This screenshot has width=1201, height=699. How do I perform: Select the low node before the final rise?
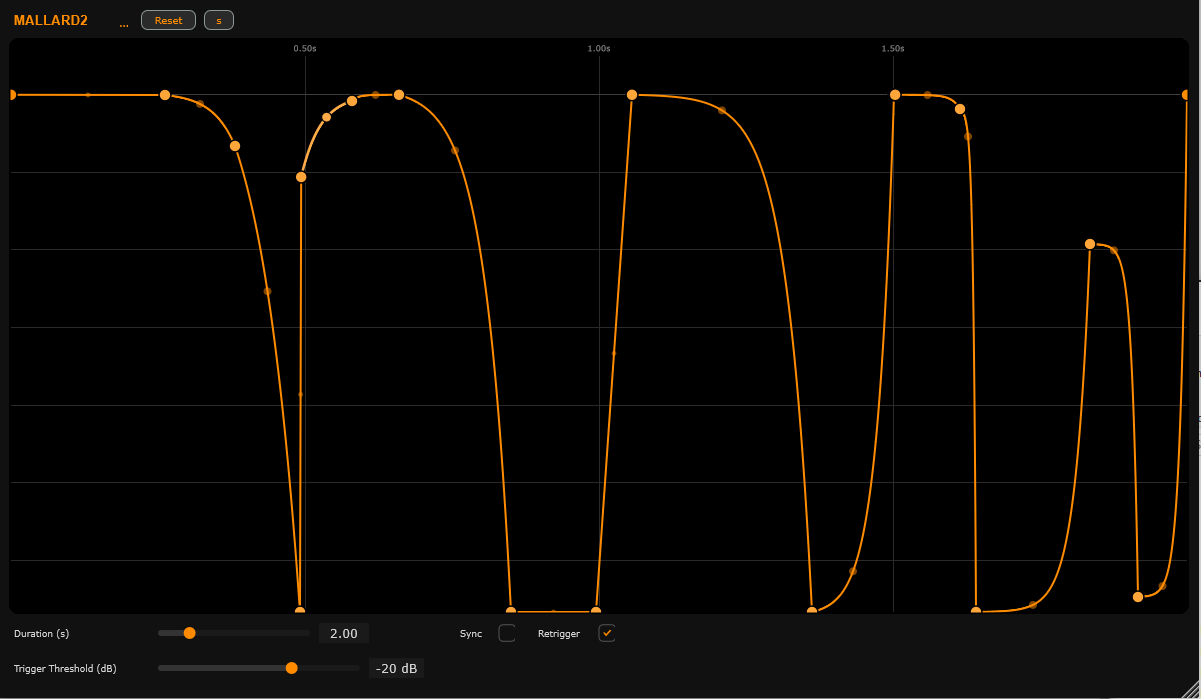(x=1138, y=597)
